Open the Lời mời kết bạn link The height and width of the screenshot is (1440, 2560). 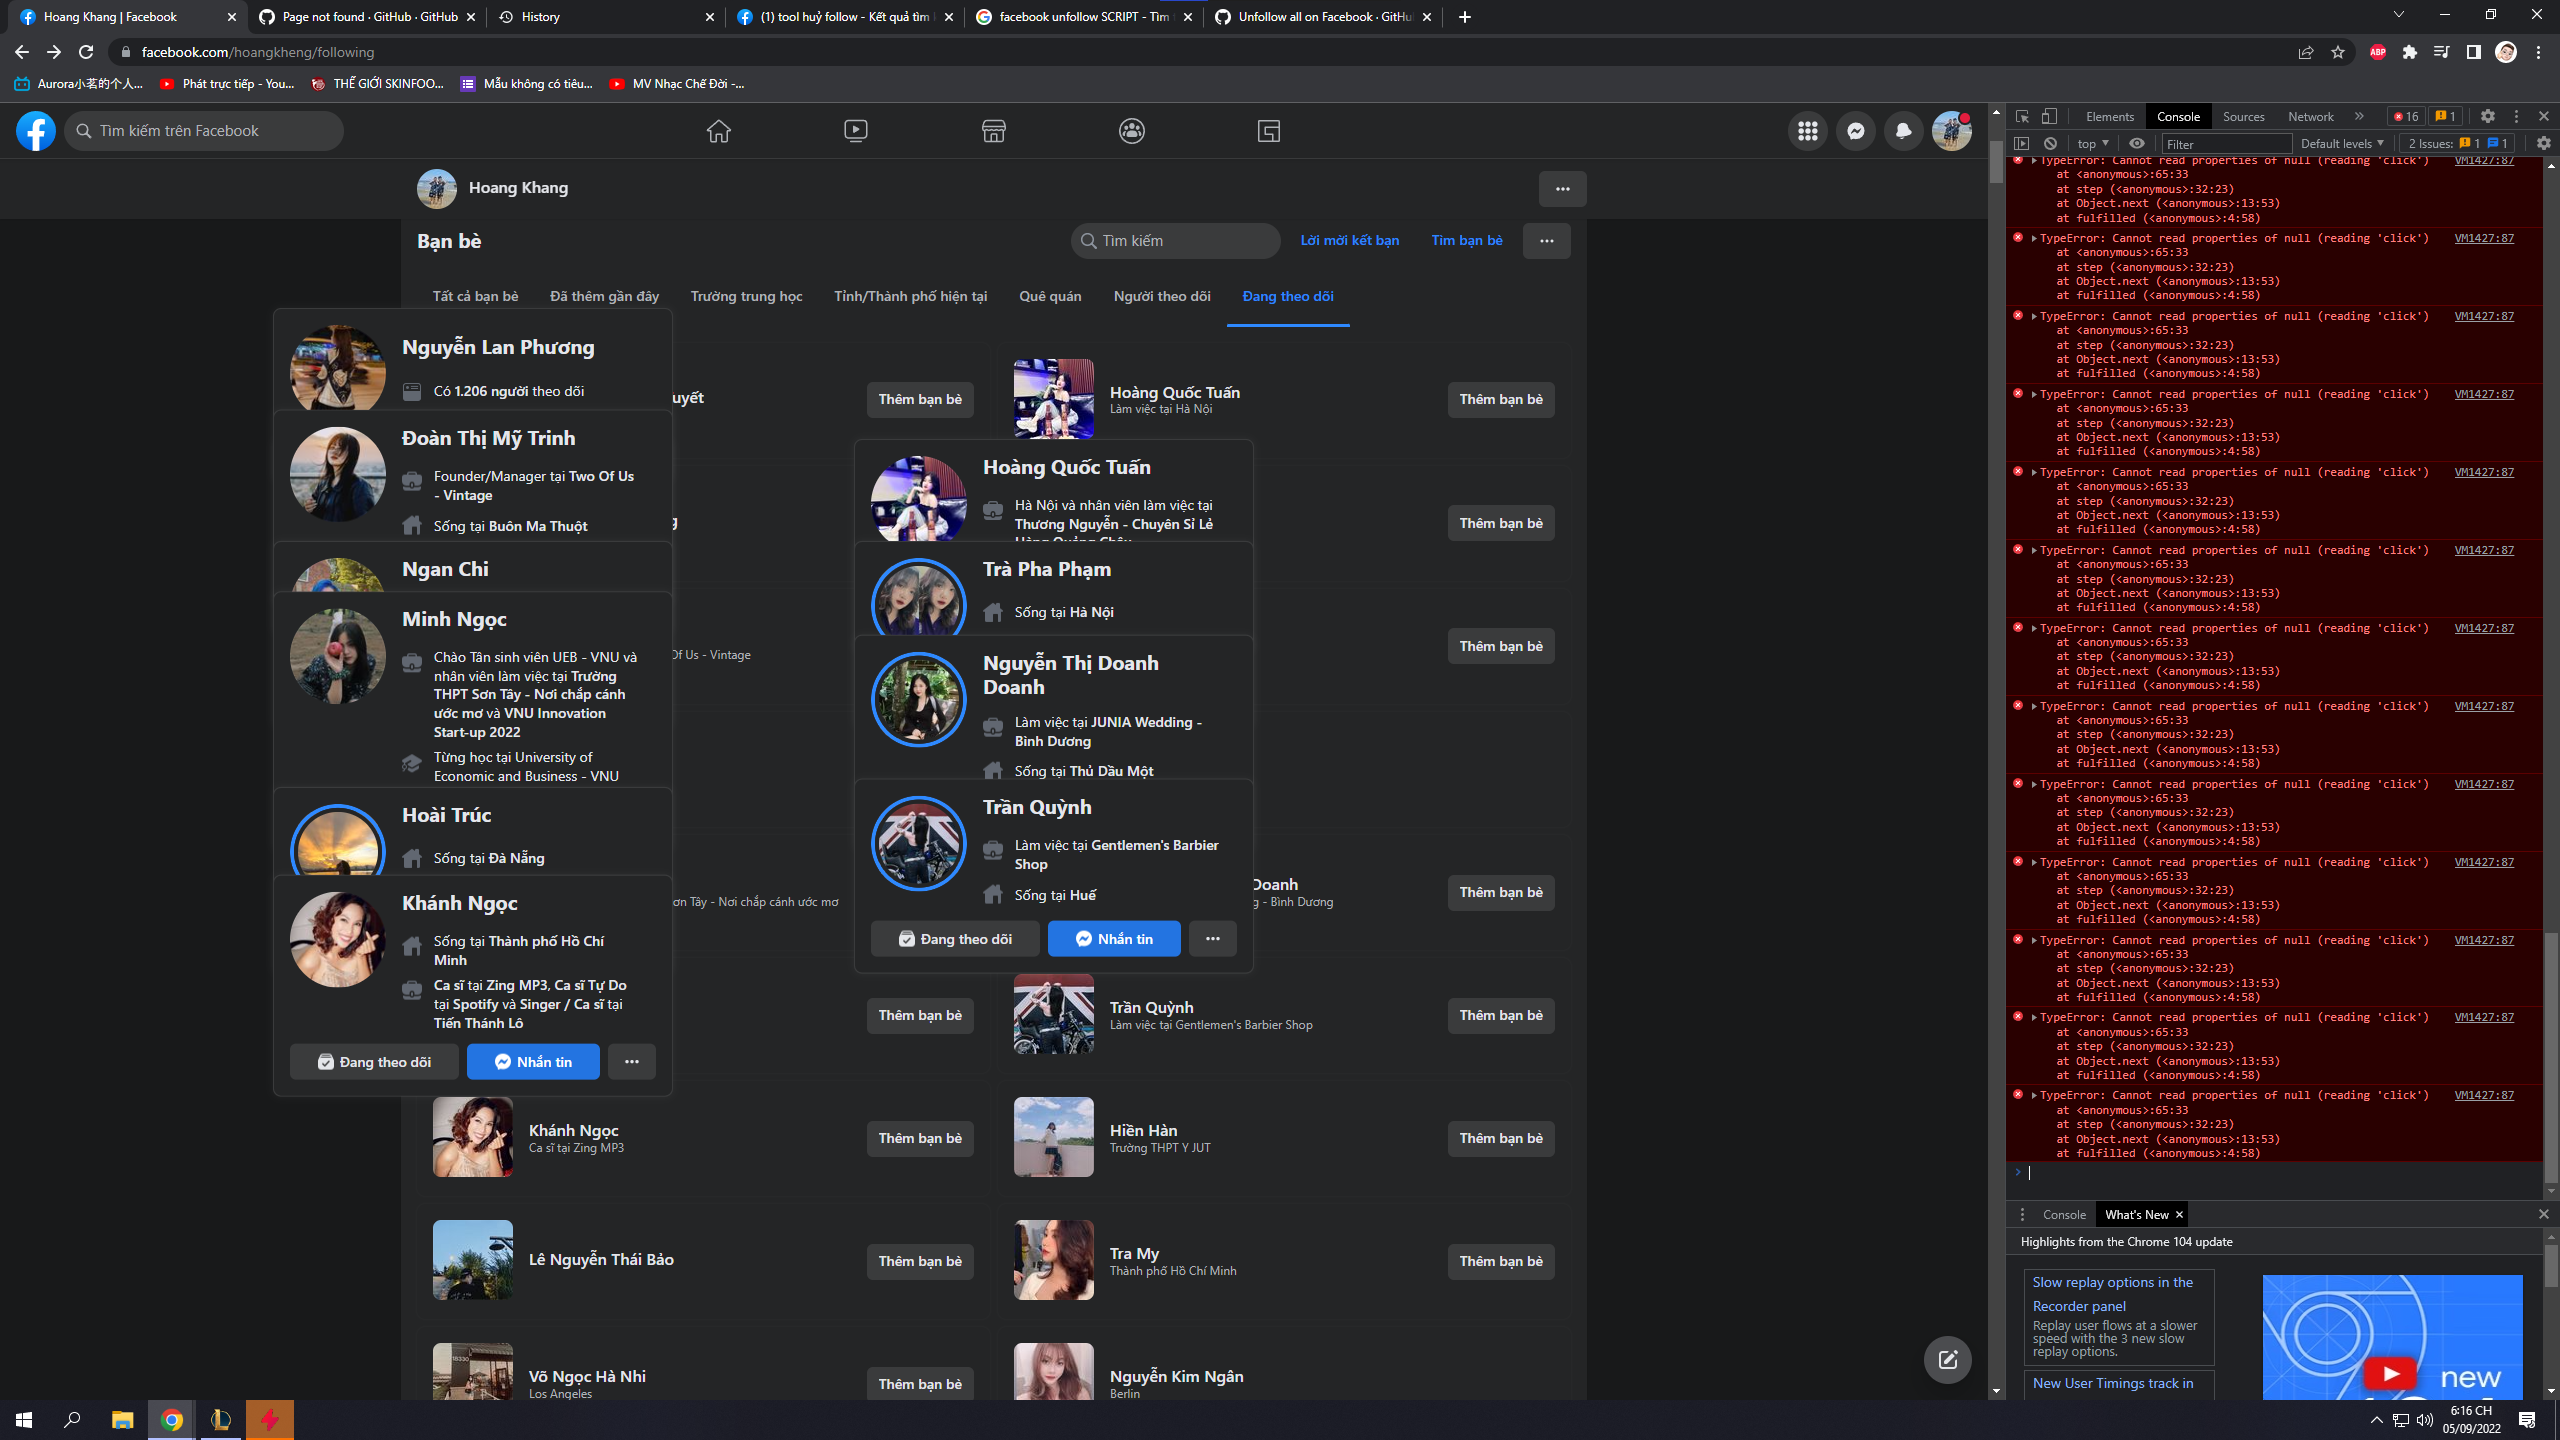click(1349, 241)
